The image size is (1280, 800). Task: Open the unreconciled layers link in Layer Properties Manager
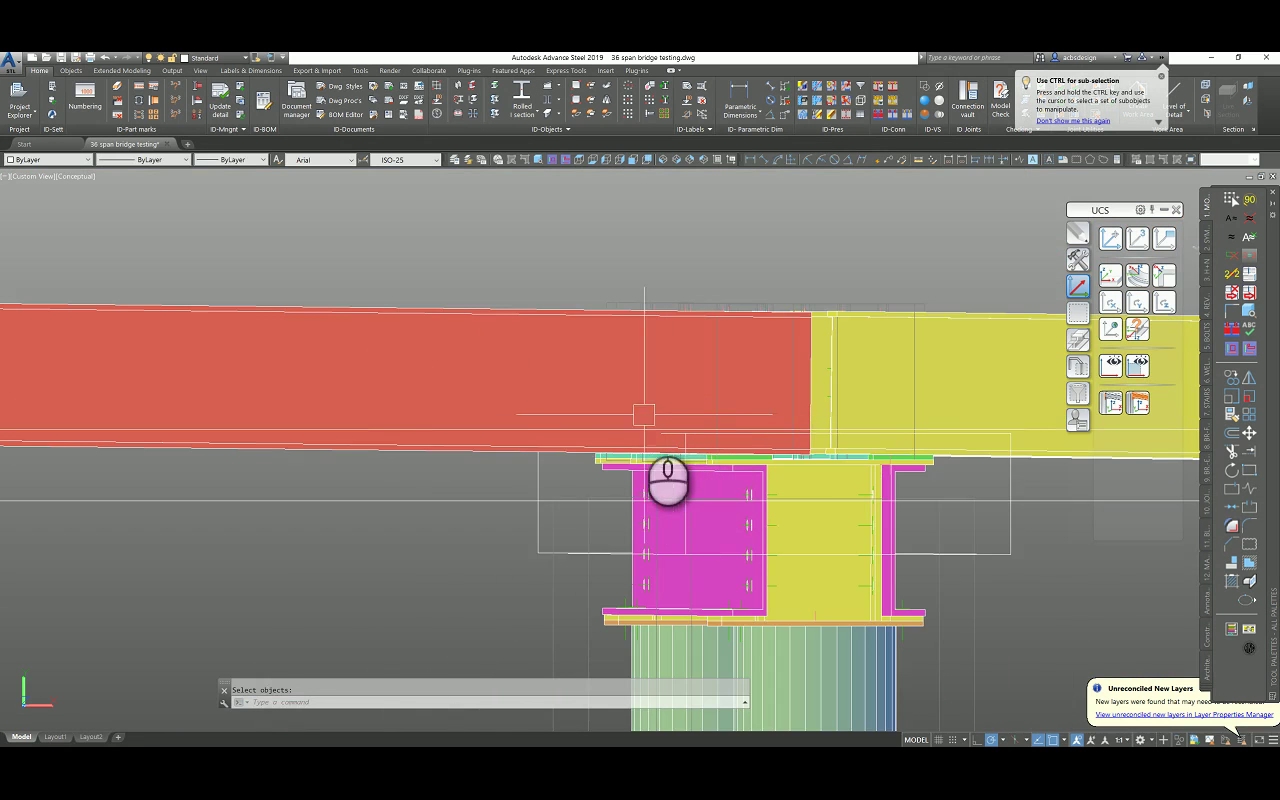click(x=1184, y=714)
